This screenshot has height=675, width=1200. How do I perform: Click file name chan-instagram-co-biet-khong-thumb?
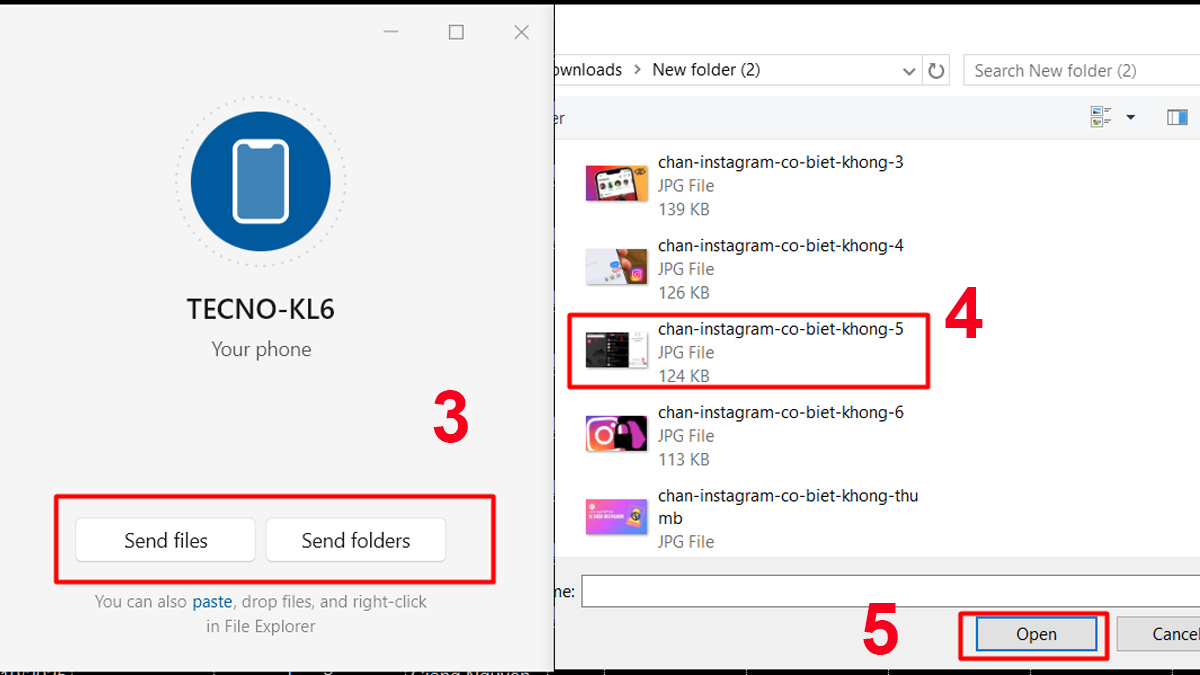tap(788, 507)
